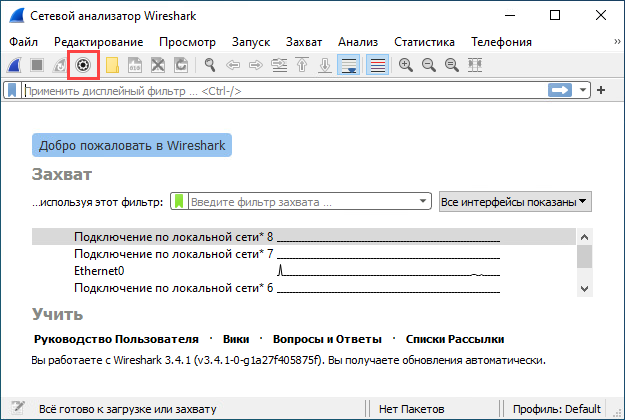Open the Захват menu
Image resolution: width=625 pixels, height=420 pixels.
point(304,42)
